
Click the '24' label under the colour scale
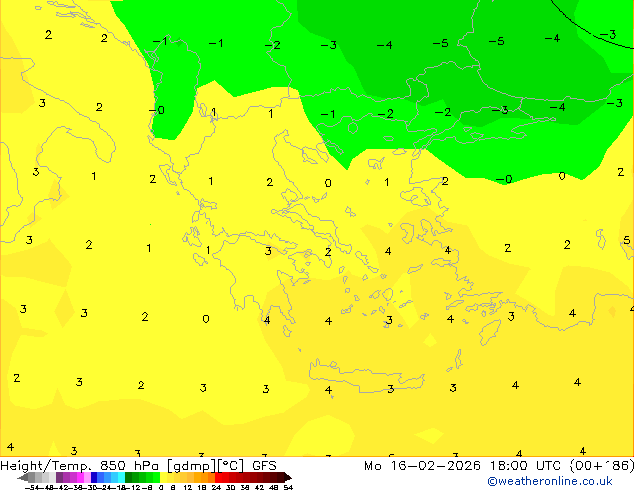[x=216, y=487]
